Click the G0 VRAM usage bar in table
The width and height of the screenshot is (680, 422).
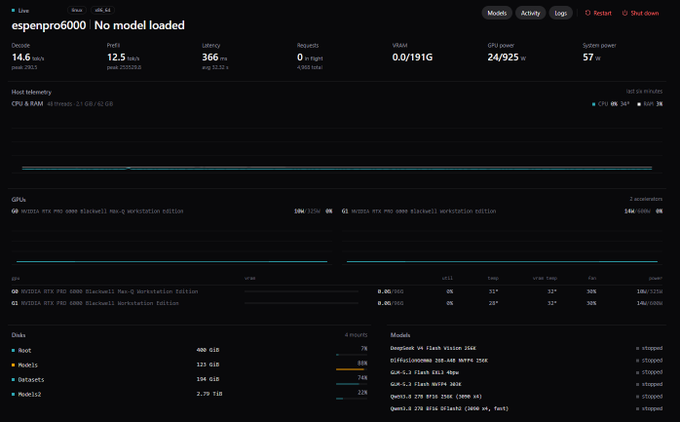click(x=301, y=291)
